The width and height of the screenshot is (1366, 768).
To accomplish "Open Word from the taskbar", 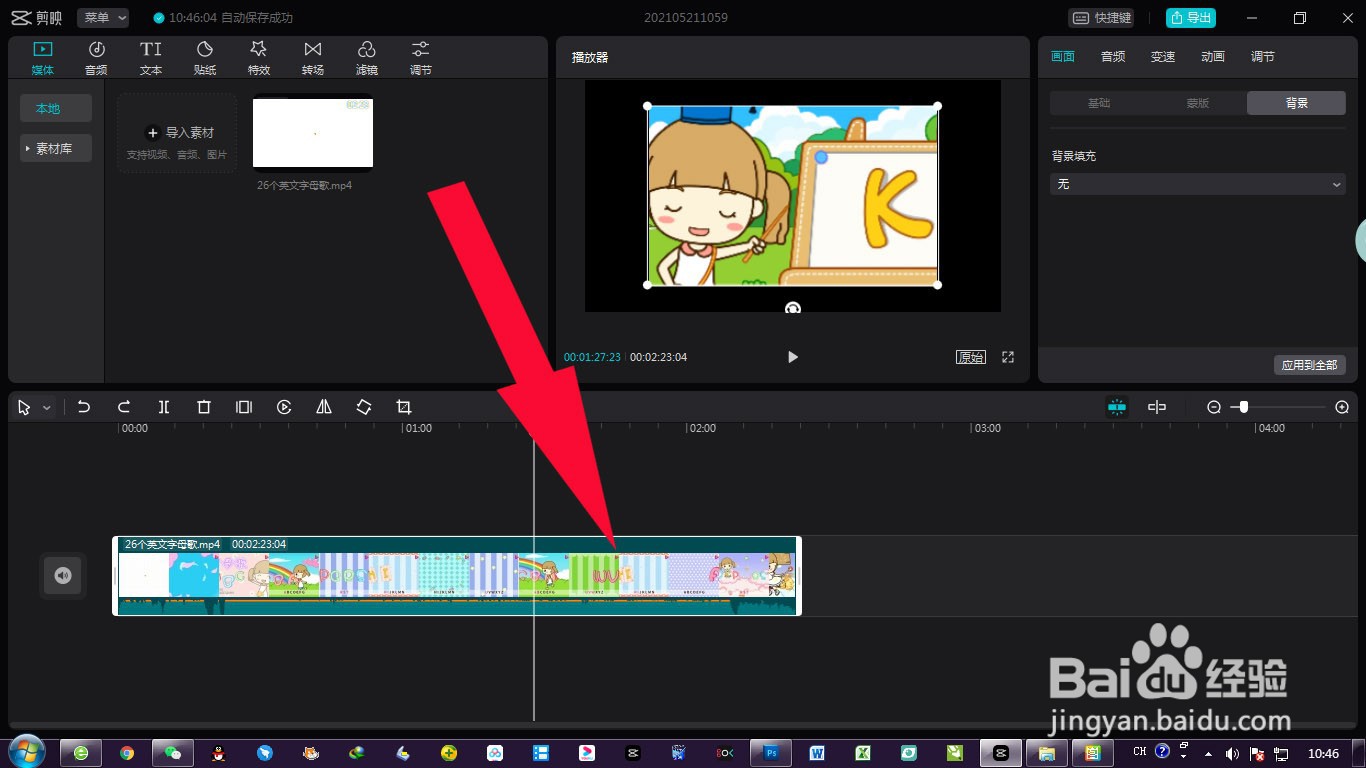I will [x=817, y=753].
